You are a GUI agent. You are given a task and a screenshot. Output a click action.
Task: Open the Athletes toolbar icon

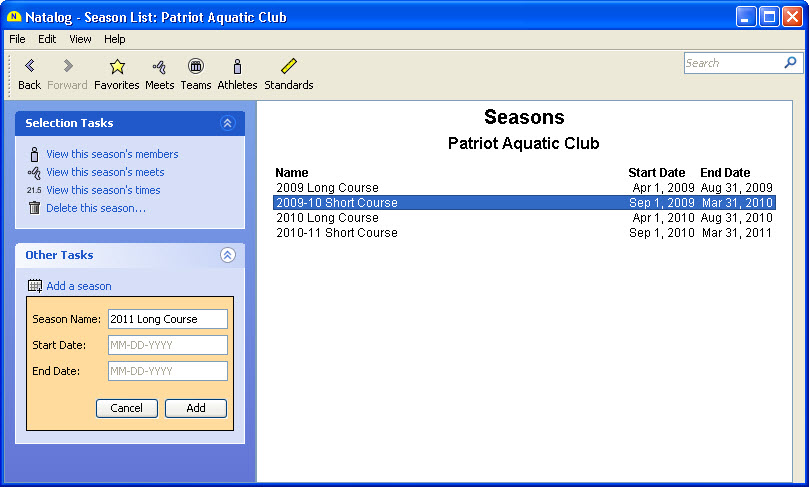237,67
